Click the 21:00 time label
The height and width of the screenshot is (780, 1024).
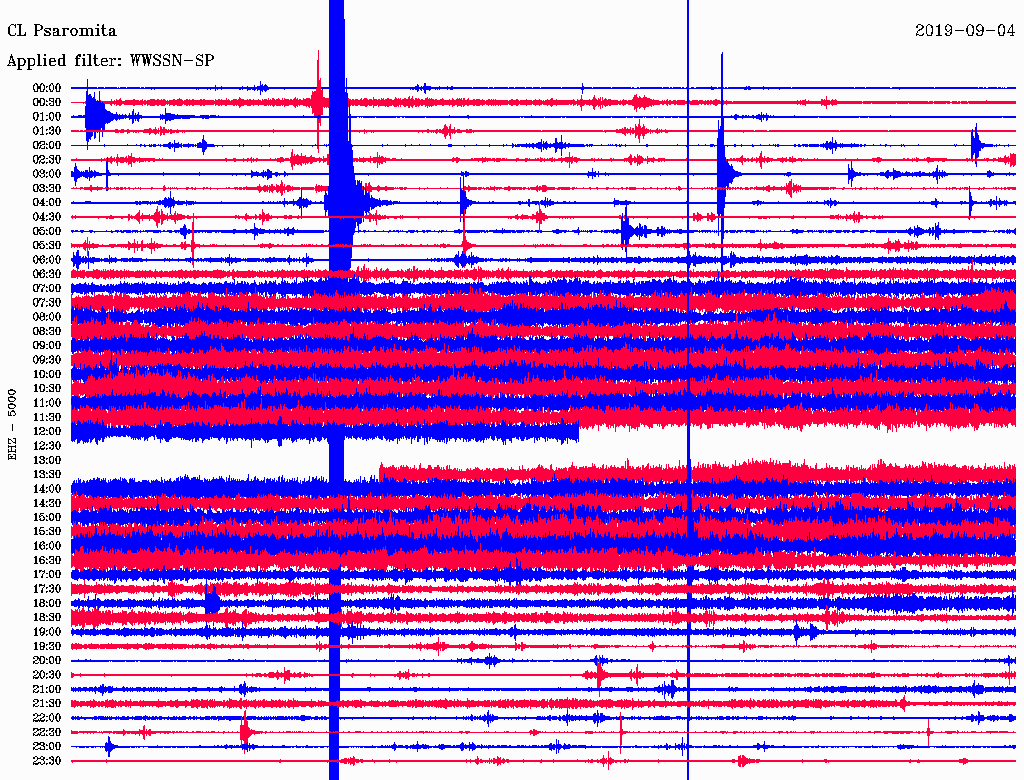(x=47, y=690)
